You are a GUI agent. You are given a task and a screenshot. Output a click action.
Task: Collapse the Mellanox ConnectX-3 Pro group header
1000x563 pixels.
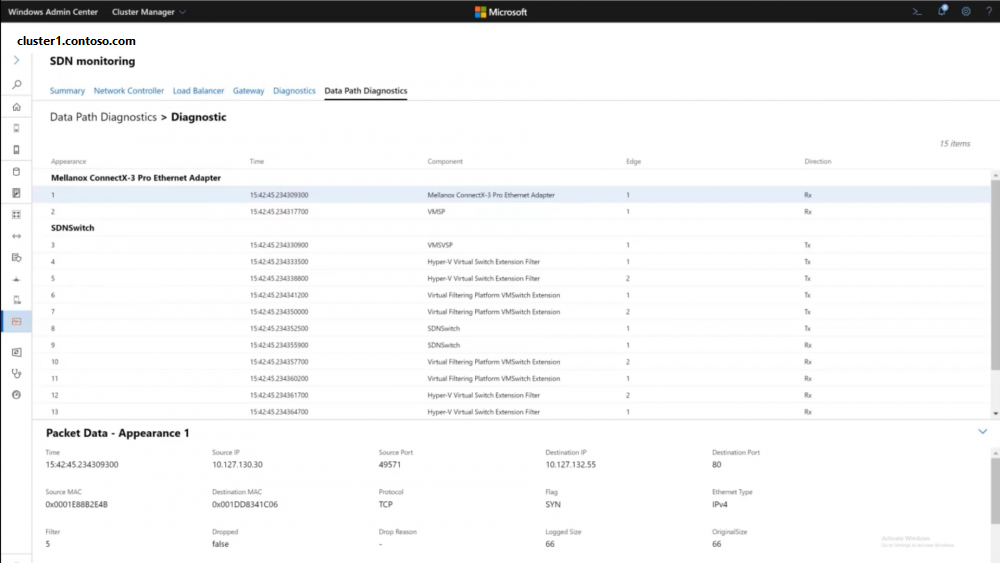136,178
